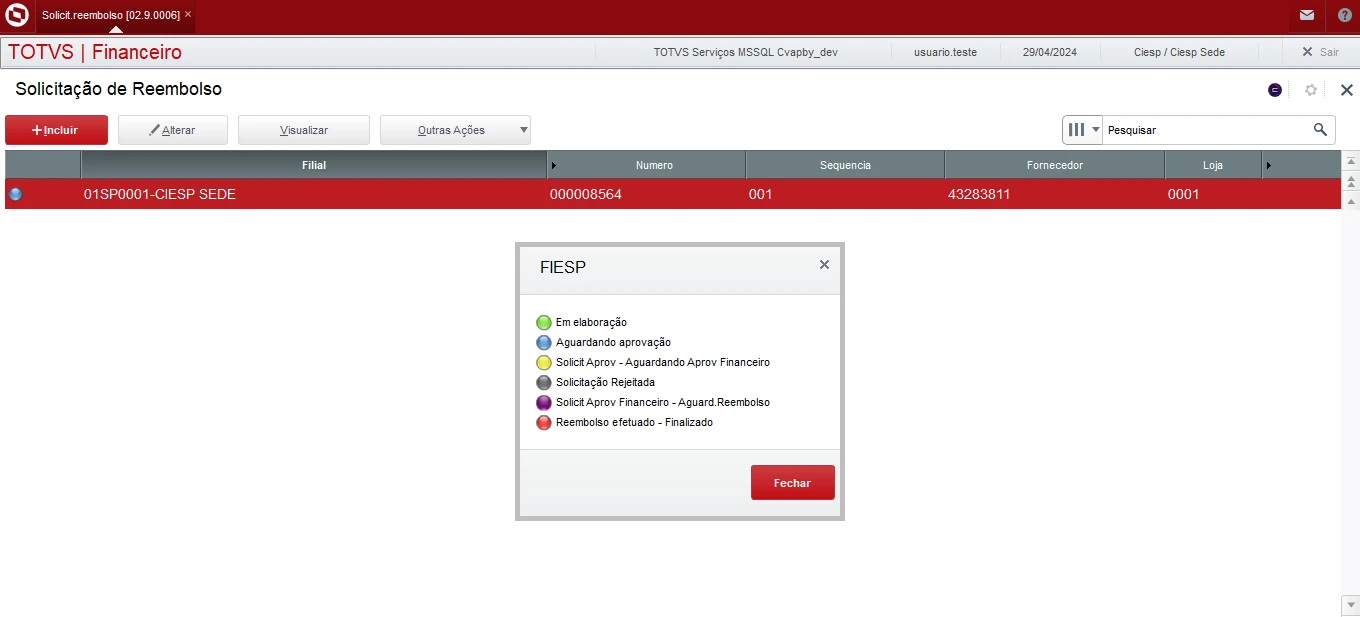Open the help question mark icon
Image resolution: width=1360 pixels, height=617 pixels.
pyautogui.click(x=1344, y=16)
